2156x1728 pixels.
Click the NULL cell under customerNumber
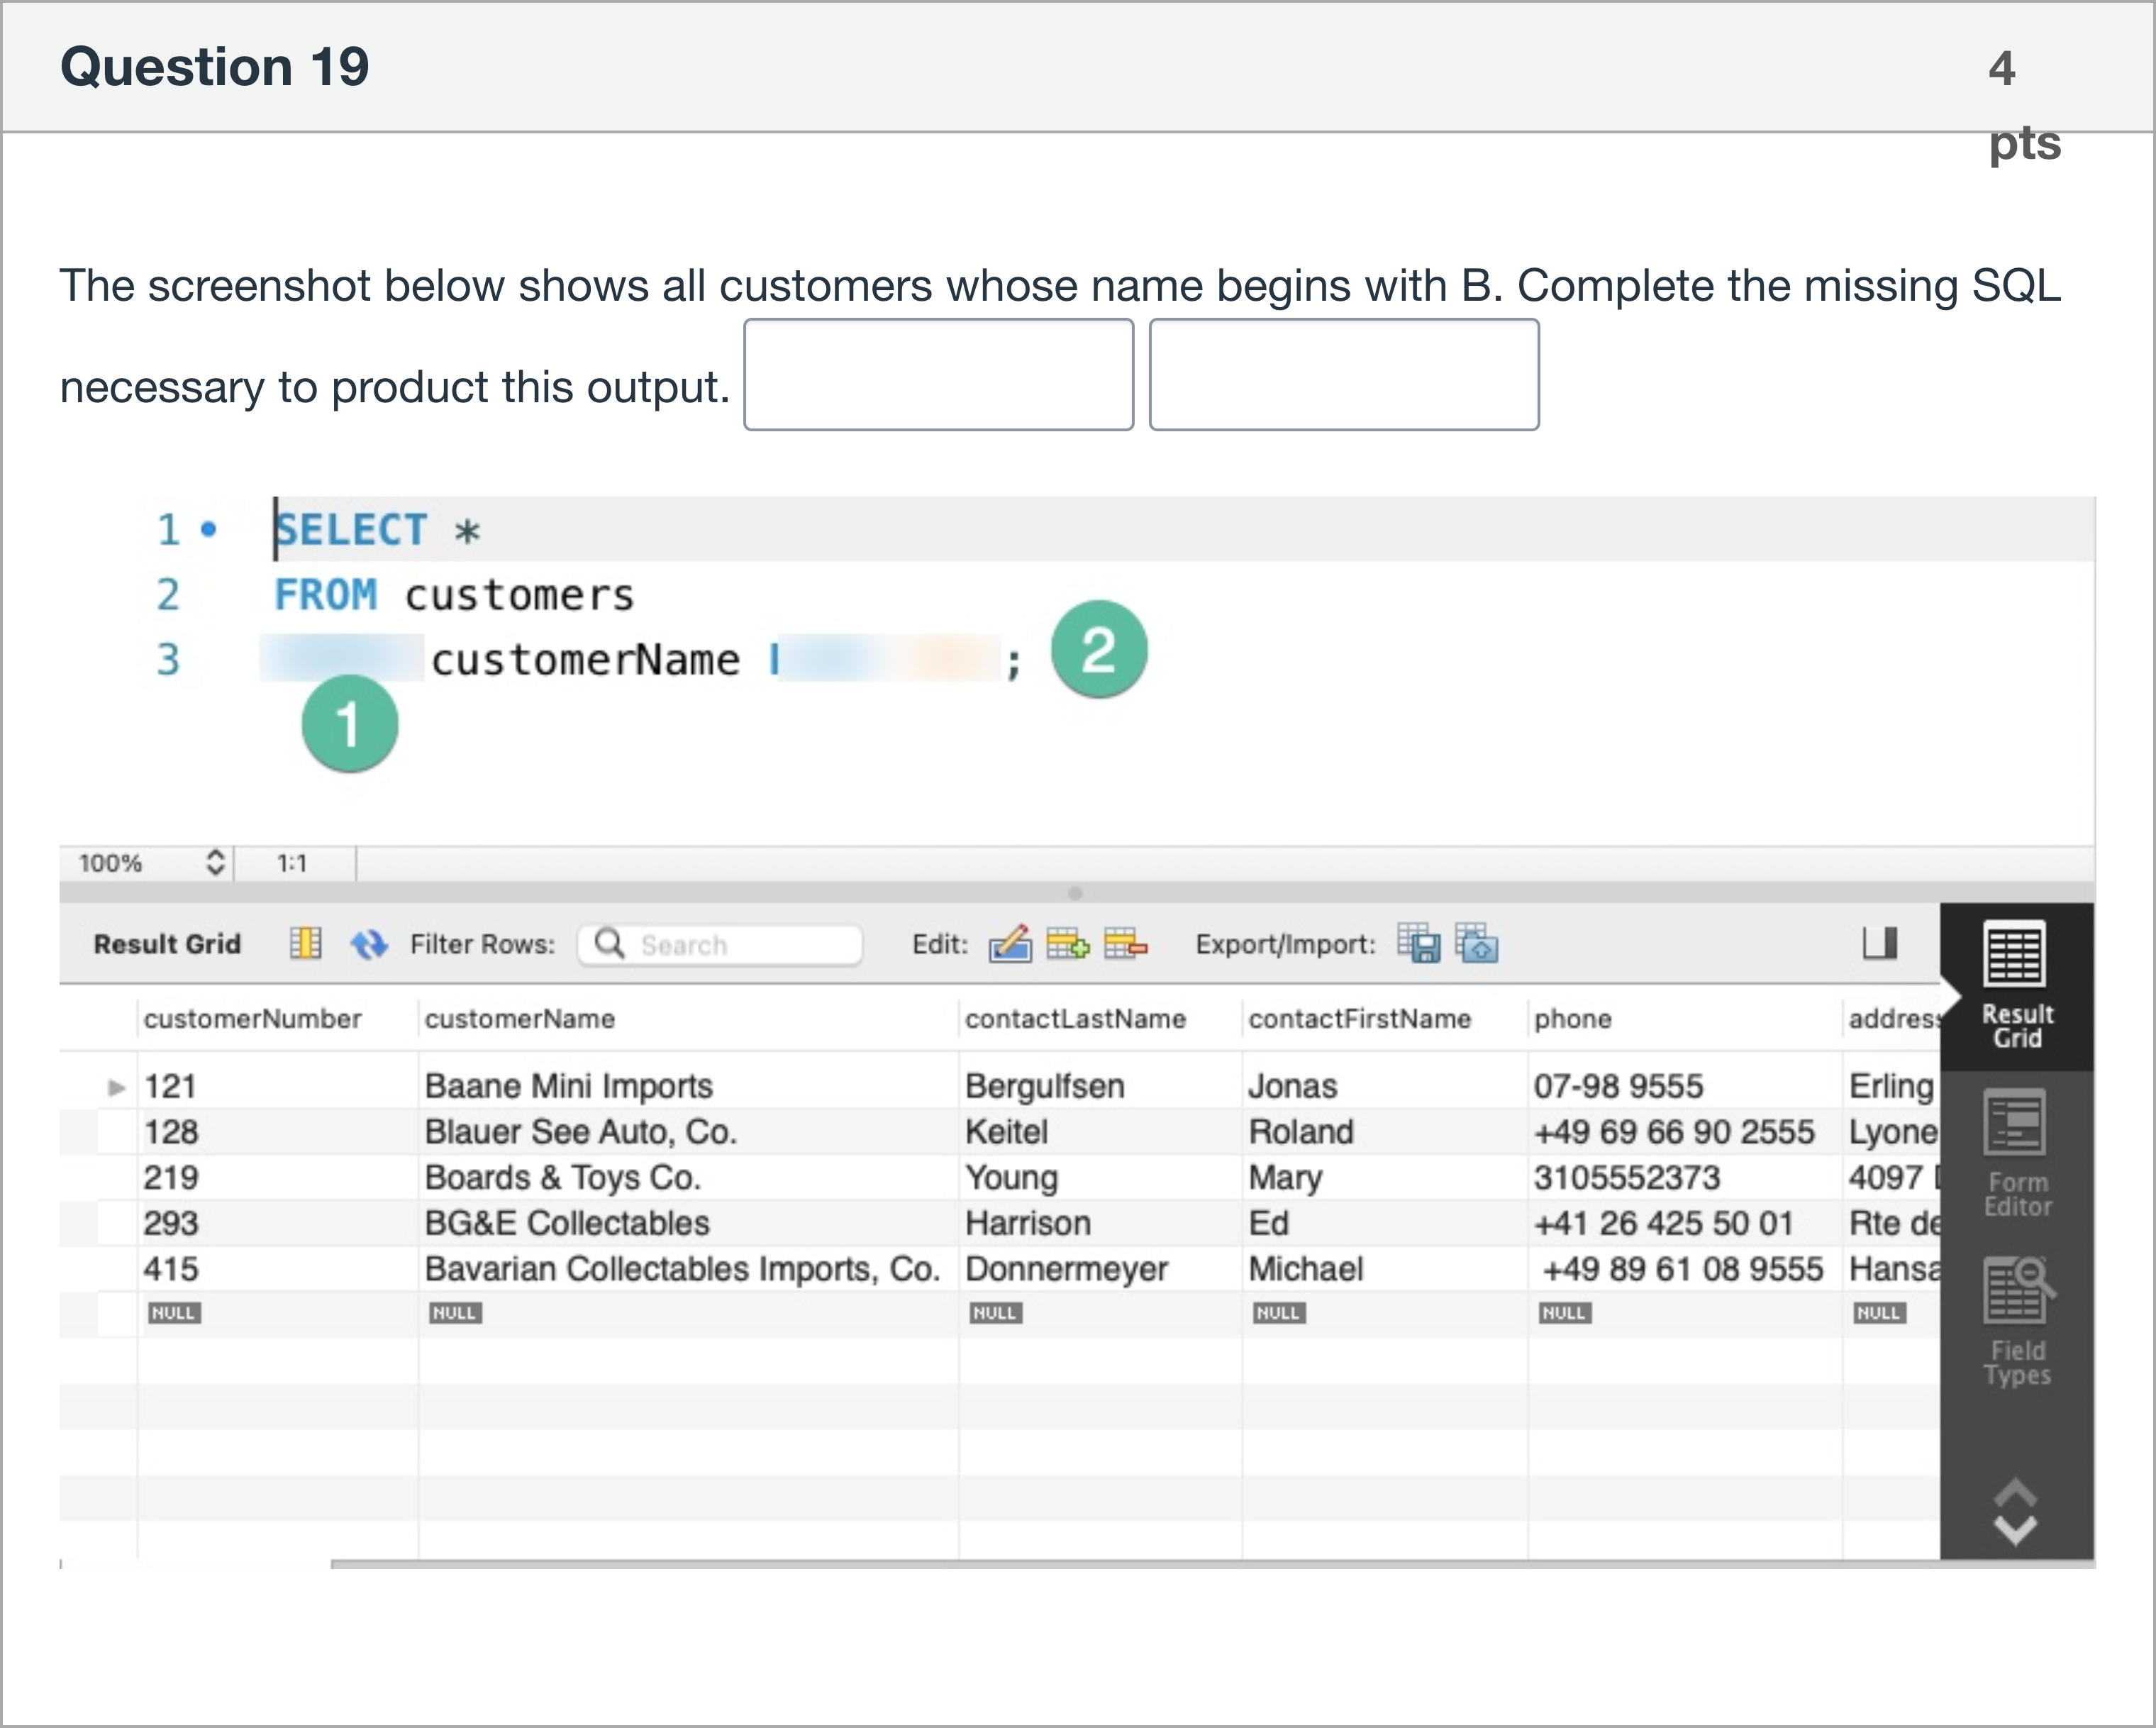174,1313
